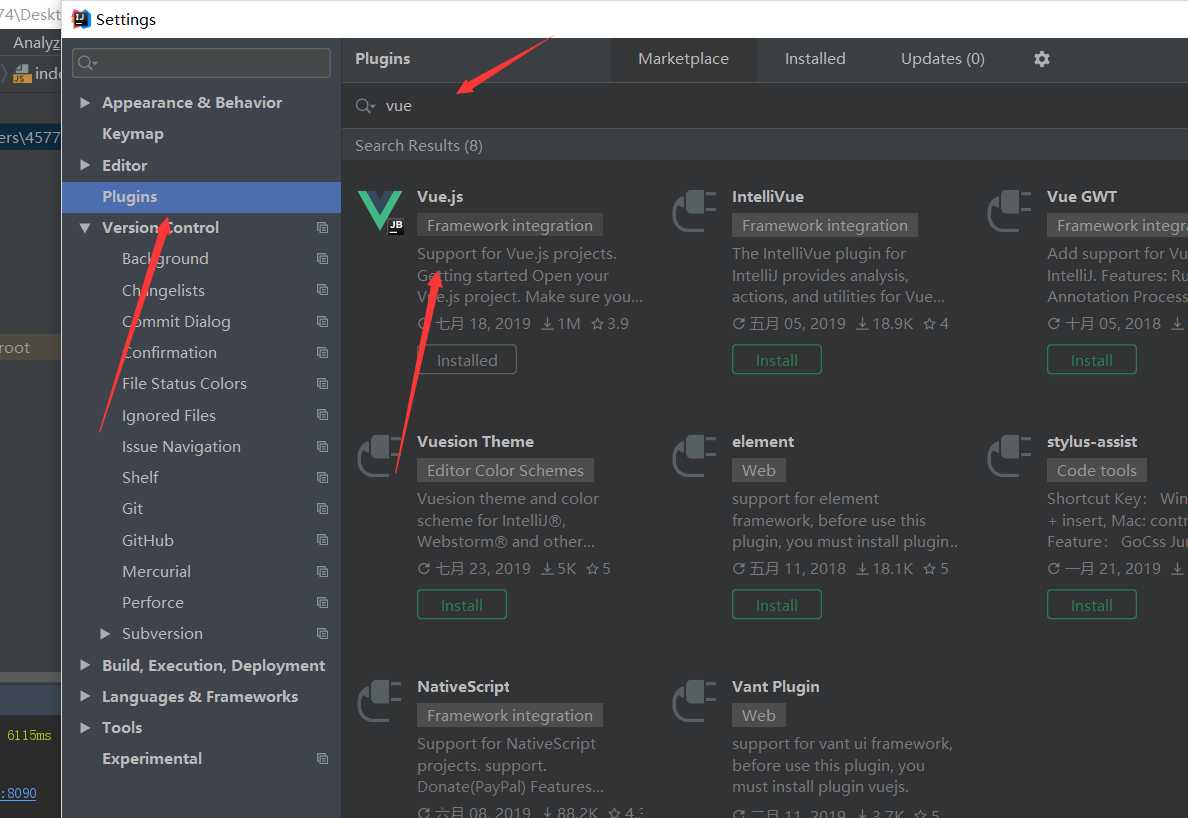Screen dimensions: 1188x818
Task: Expand the Tools settings section
Action: pos(85,727)
